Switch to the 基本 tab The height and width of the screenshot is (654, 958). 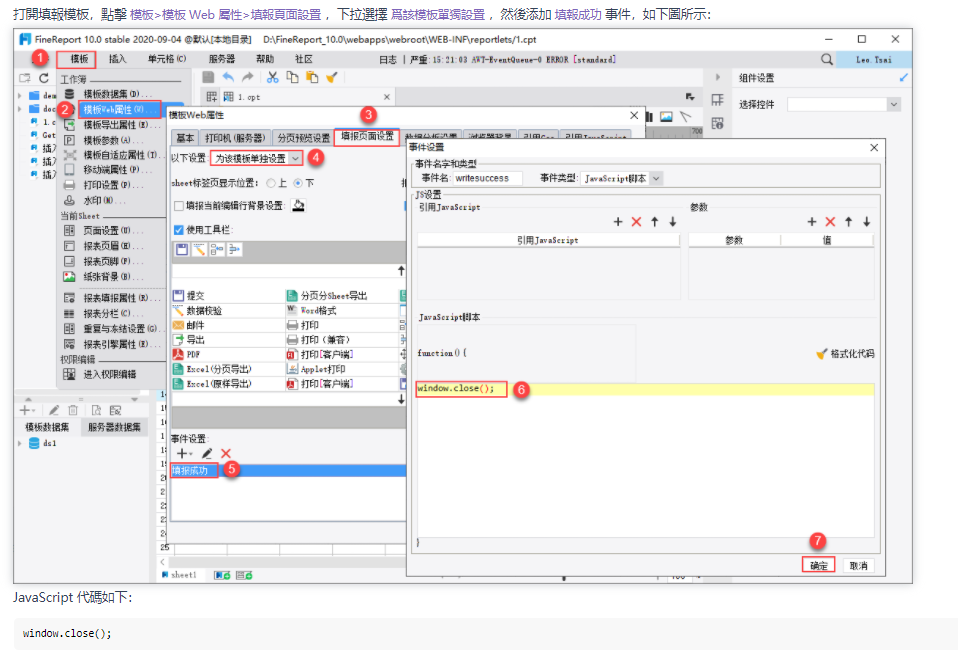point(185,138)
